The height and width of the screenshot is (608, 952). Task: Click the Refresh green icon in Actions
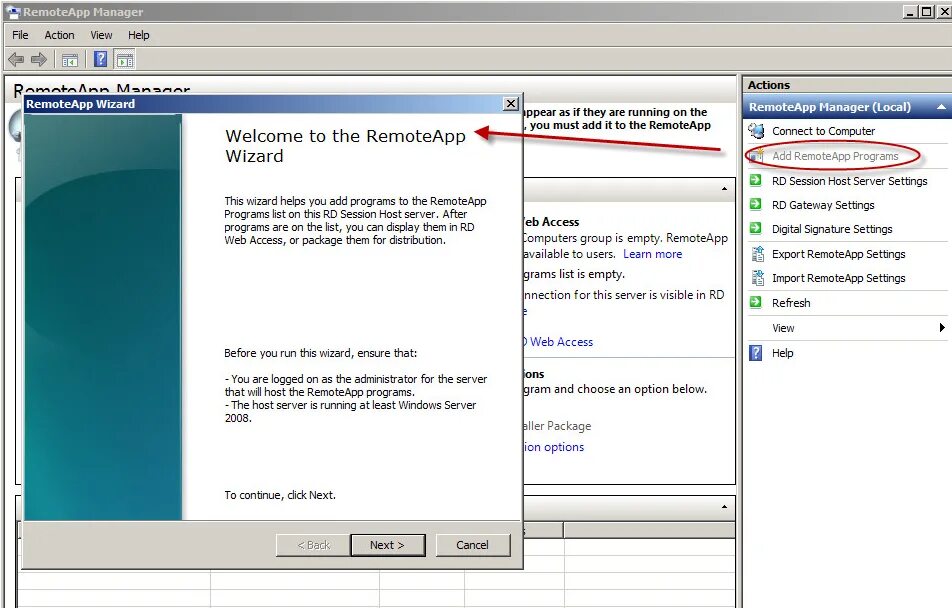[x=756, y=302]
